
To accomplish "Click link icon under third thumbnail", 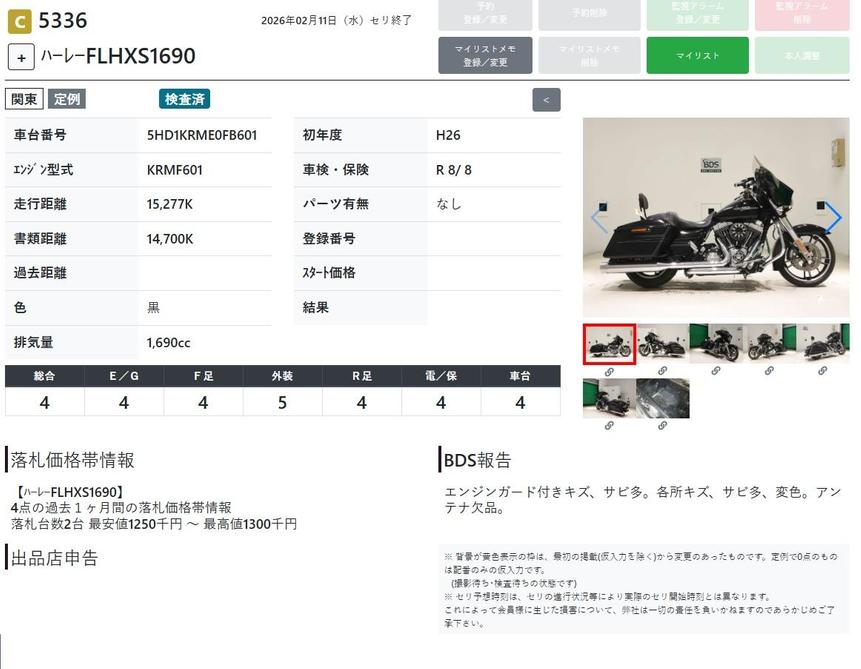I will coord(716,371).
